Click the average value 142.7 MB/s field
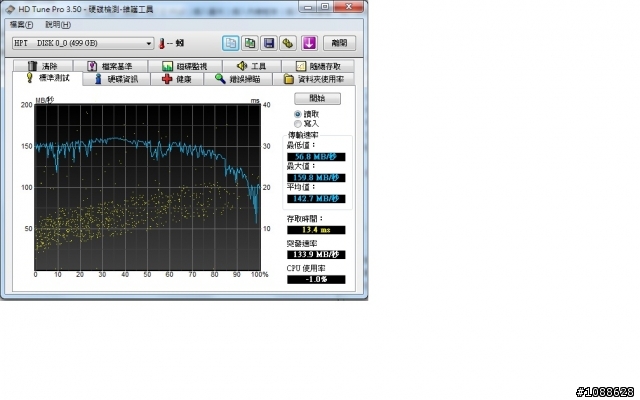Image resolution: width=640 pixels, height=400 pixels. tap(316, 199)
